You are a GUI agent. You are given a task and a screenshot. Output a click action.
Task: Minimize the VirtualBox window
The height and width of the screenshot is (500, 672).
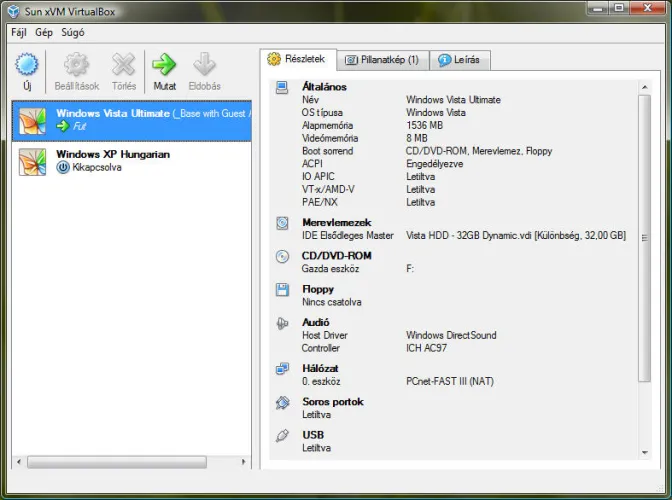click(598, 8)
